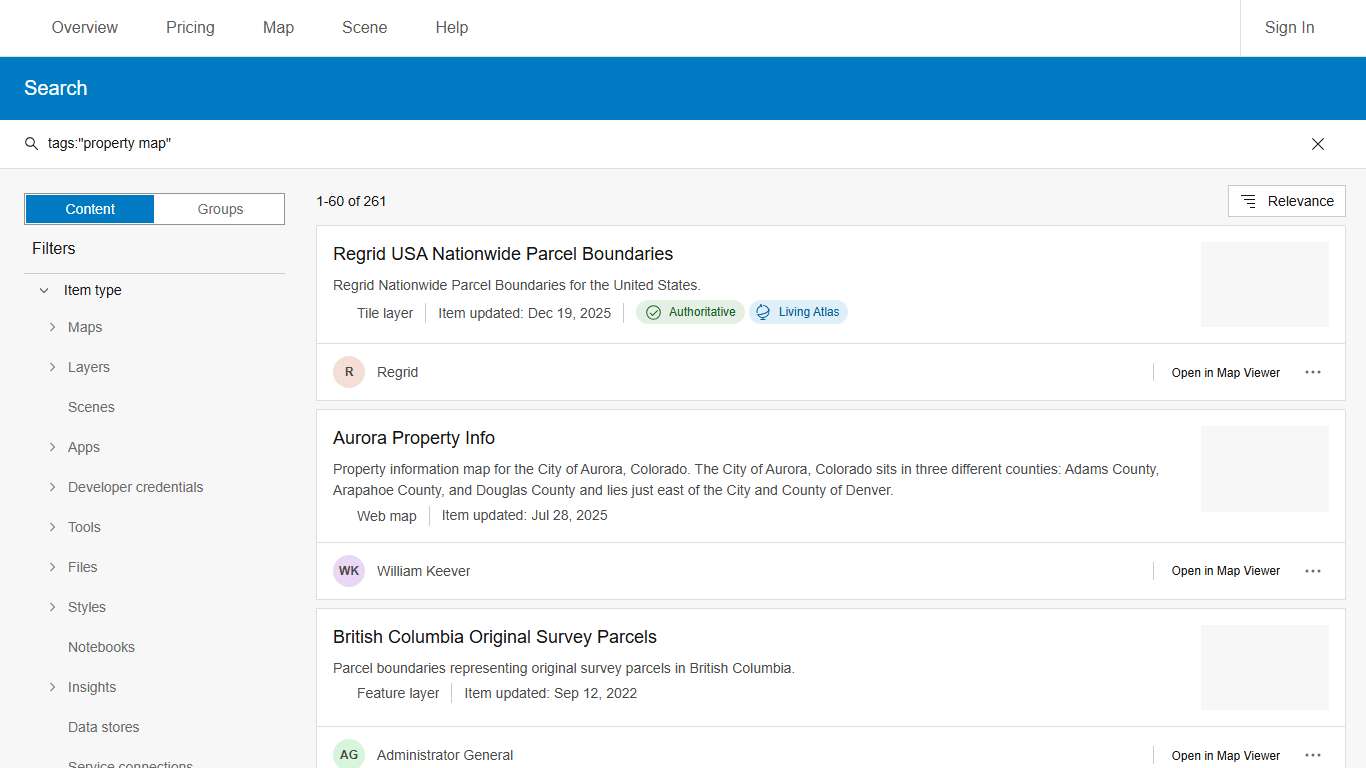Viewport: 1366px width, 768px height.
Task: Open the Pricing menu item
Action: 190,28
